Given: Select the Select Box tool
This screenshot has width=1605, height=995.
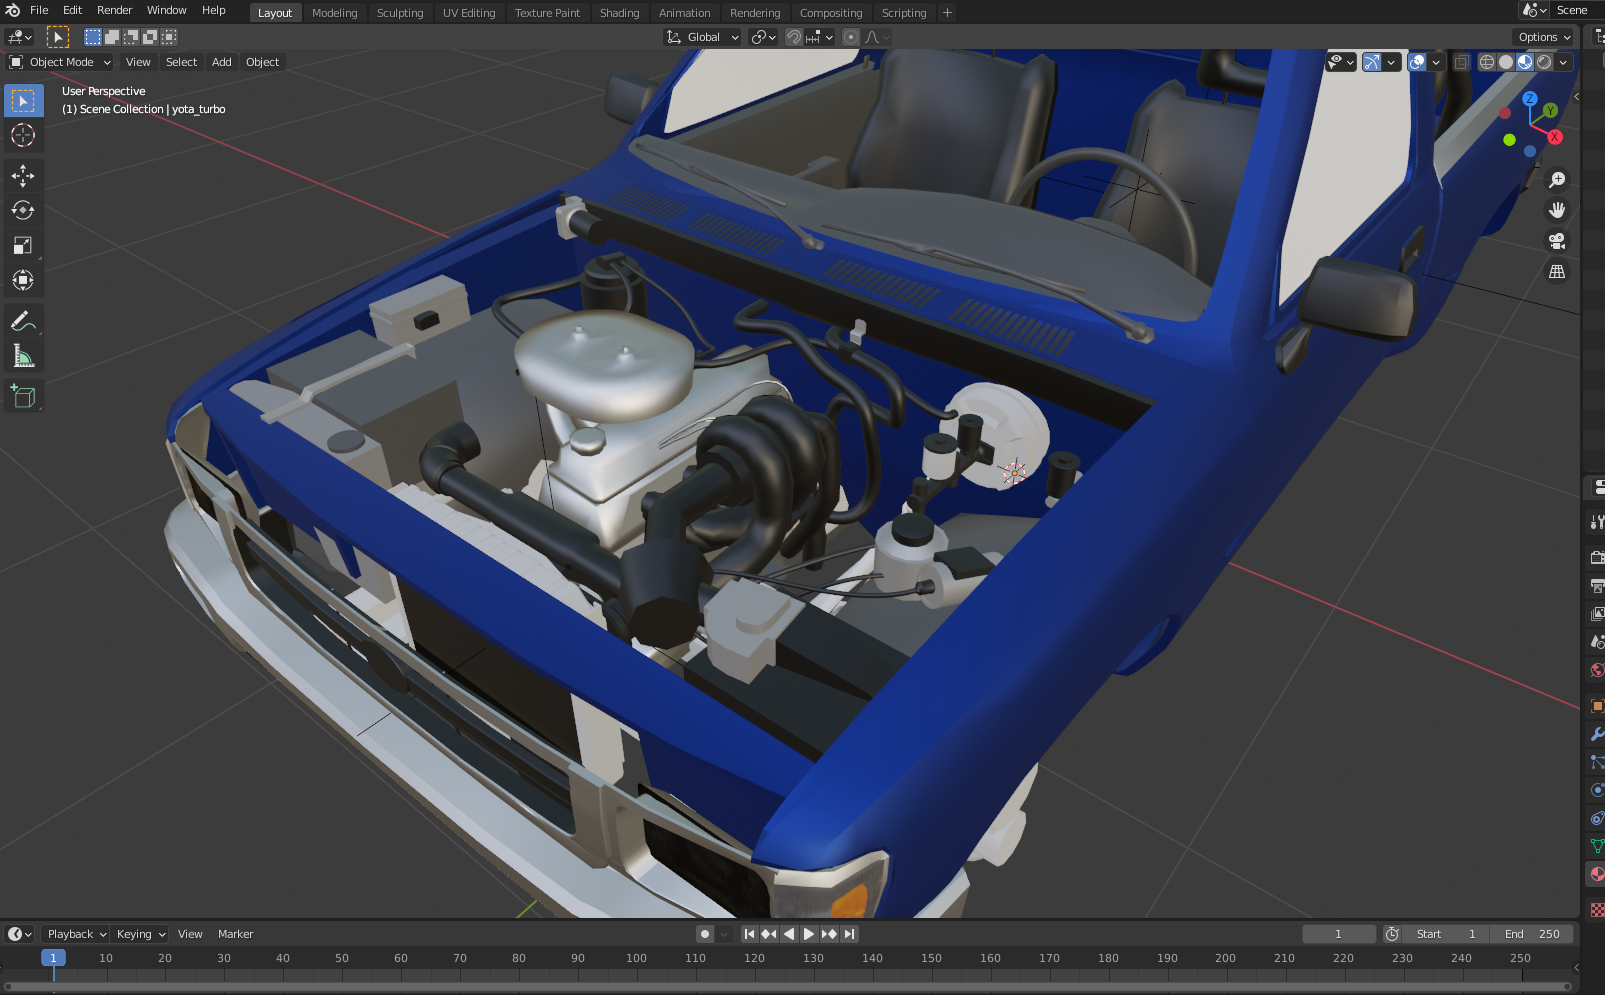Looking at the screenshot, I should point(23,101).
